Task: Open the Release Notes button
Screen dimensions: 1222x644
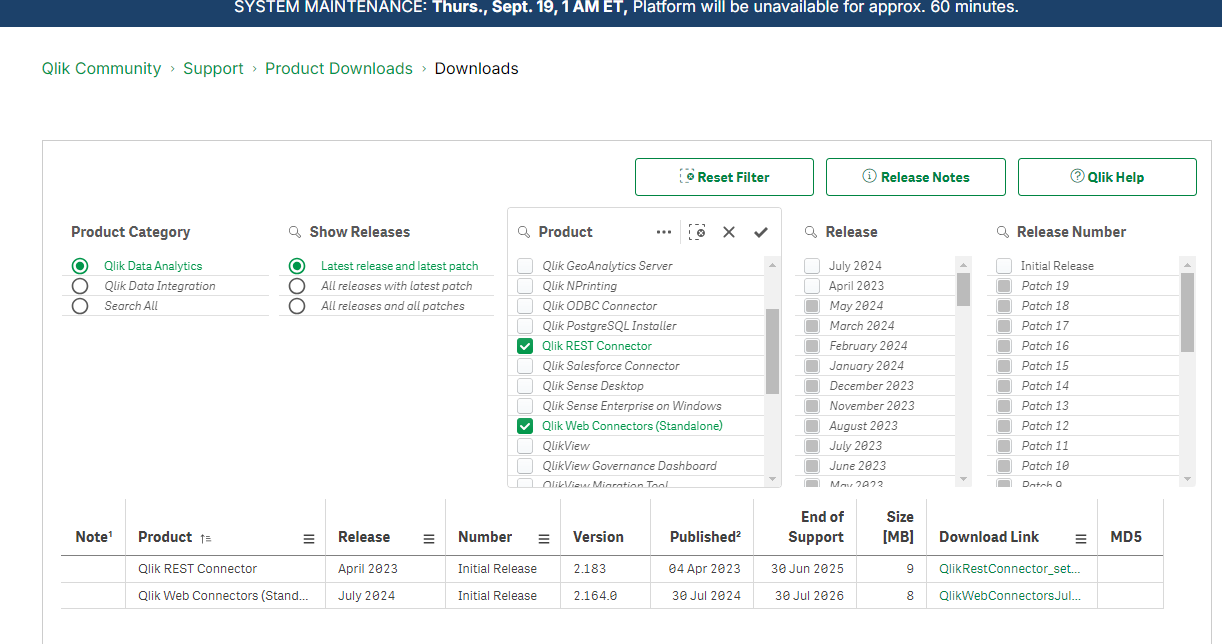Action: (x=915, y=177)
